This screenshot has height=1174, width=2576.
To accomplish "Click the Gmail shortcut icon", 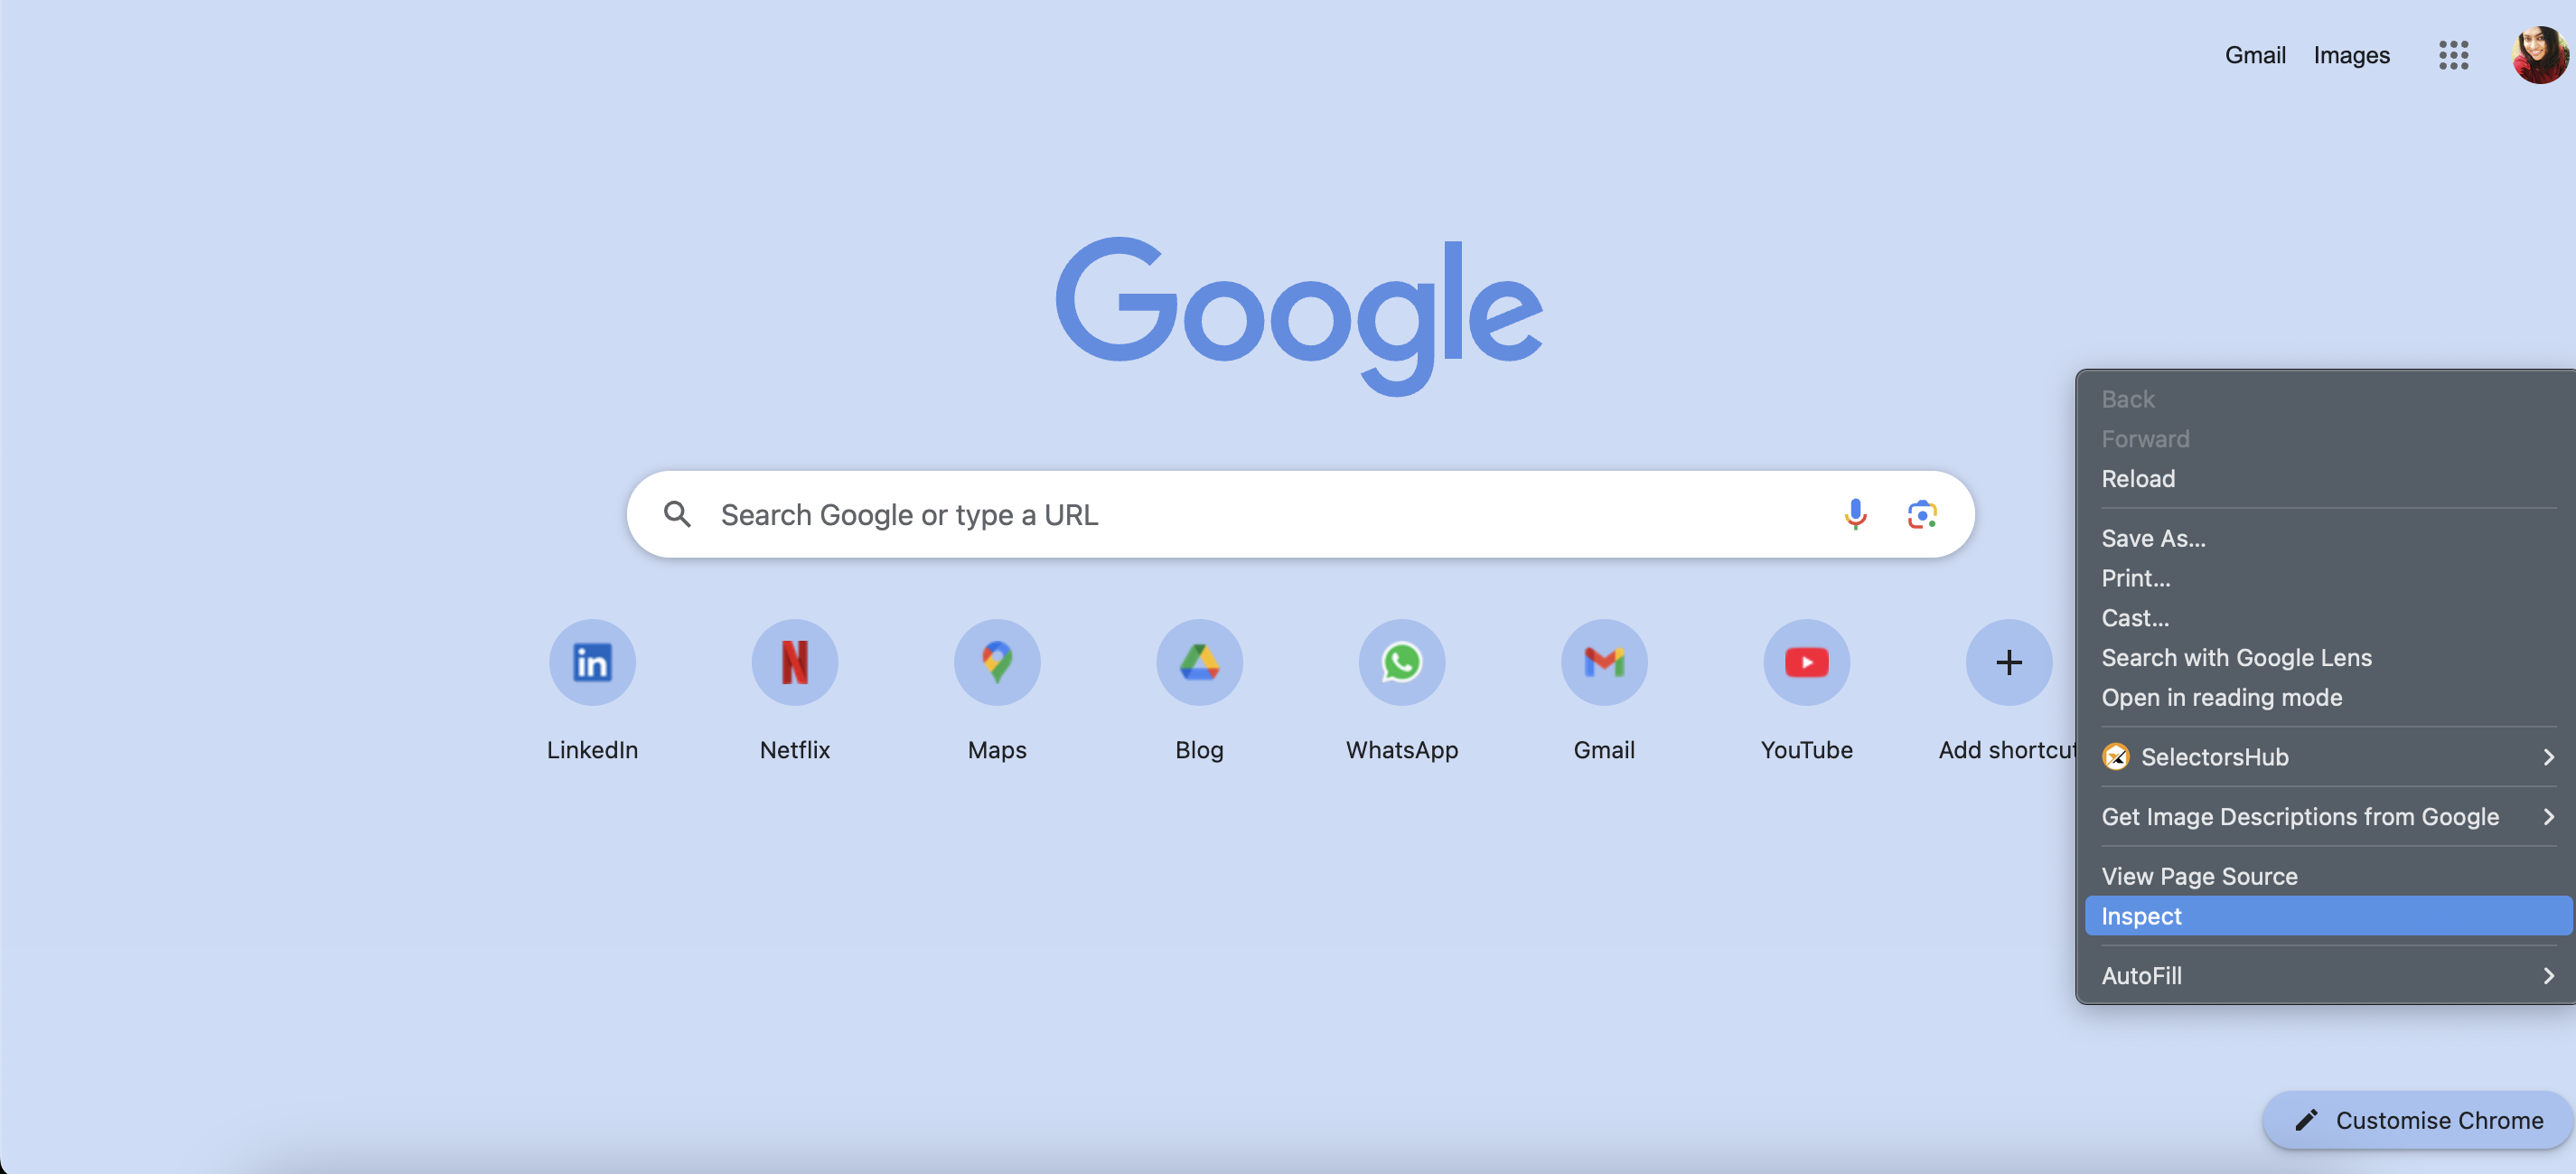I will tap(1604, 661).
